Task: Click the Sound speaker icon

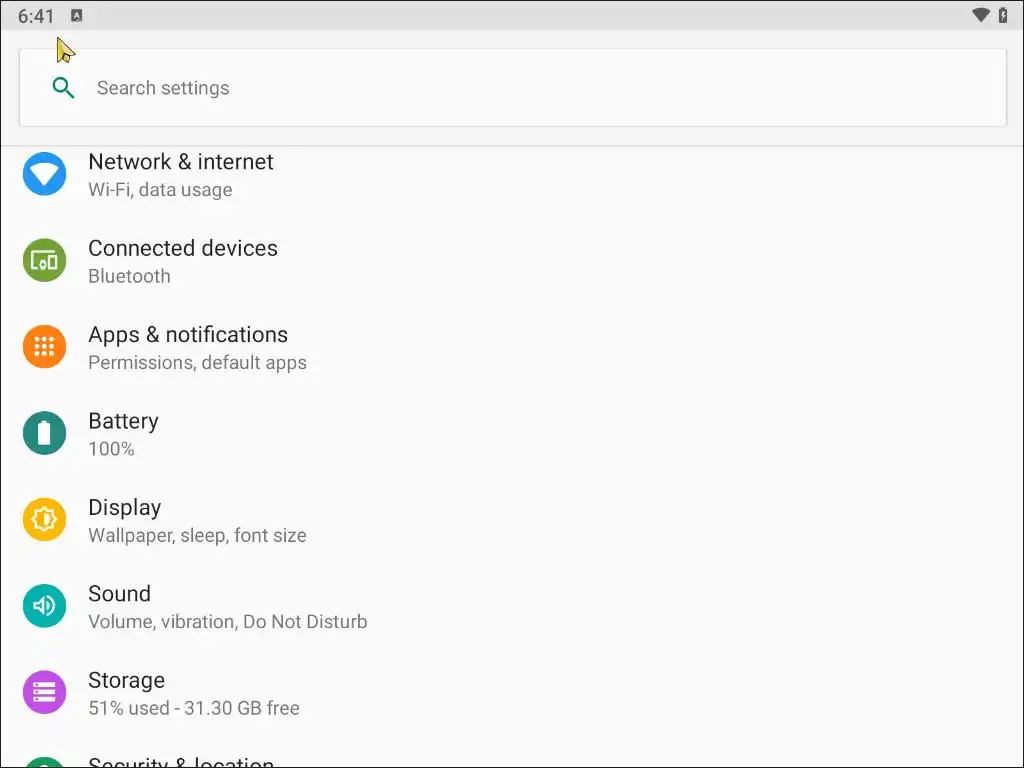Action: tap(45, 606)
